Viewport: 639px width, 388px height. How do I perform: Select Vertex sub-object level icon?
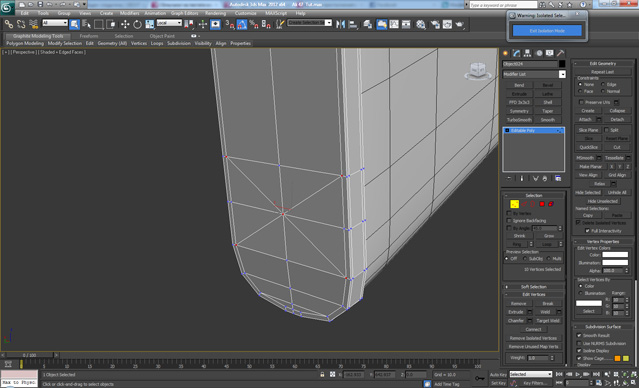pos(515,204)
